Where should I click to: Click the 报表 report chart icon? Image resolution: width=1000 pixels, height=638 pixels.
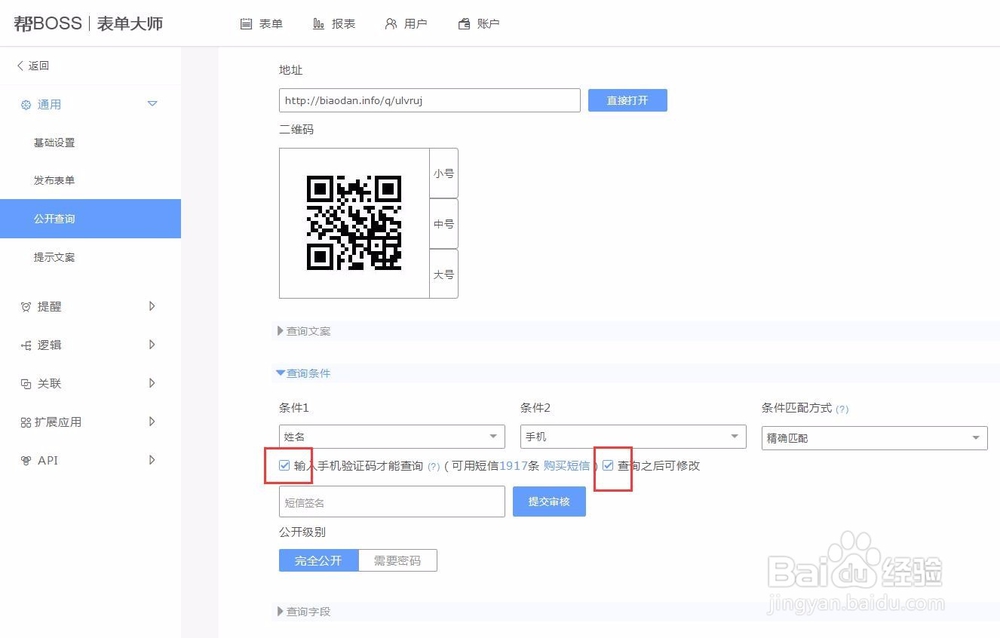click(x=318, y=24)
